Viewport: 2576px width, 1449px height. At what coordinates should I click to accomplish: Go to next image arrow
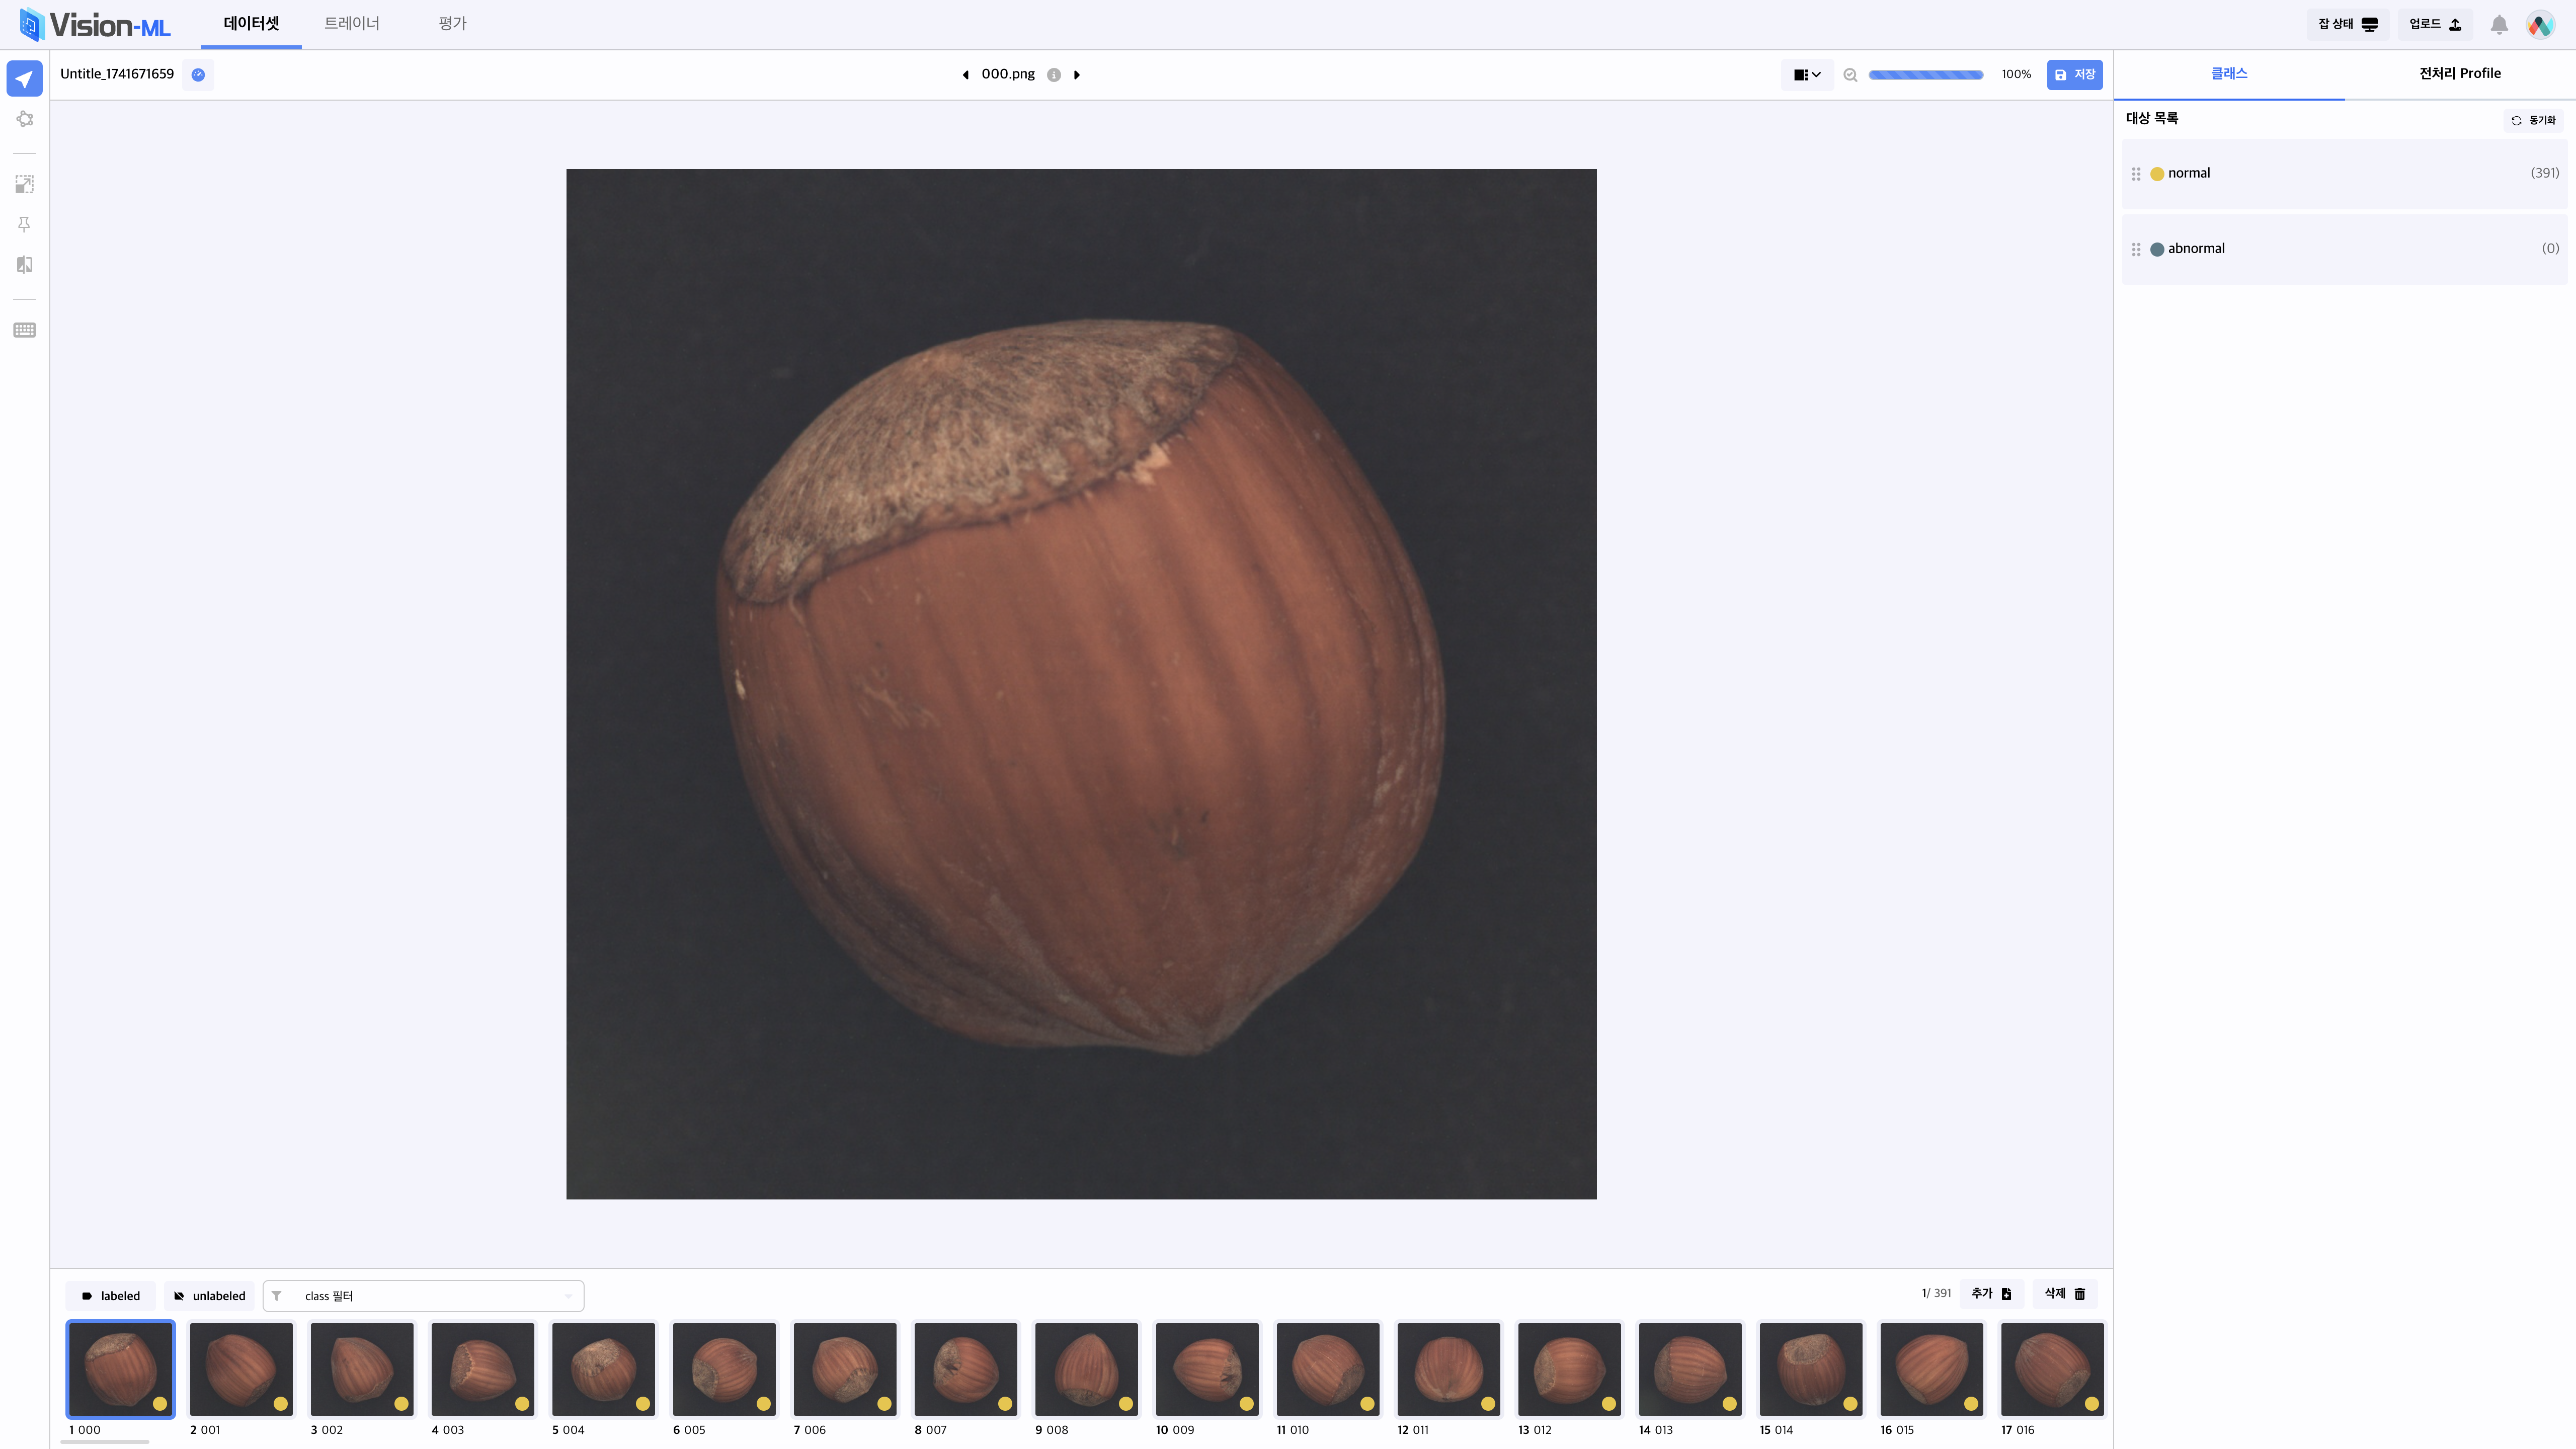pos(1077,75)
